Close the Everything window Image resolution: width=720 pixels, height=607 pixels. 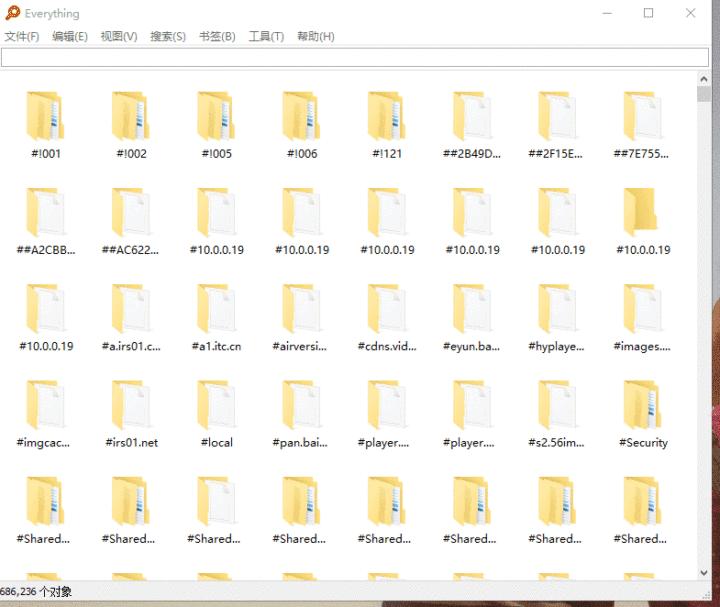click(690, 13)
